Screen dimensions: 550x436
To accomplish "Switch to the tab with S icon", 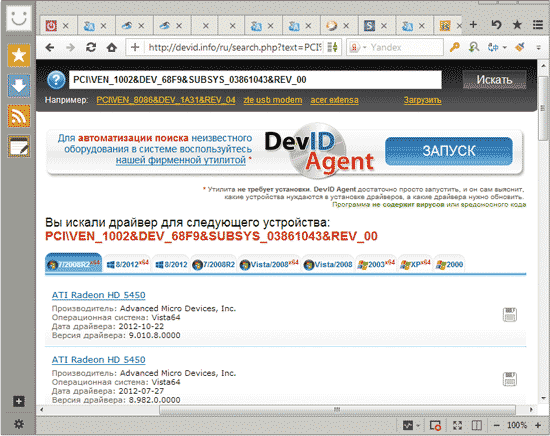I will coord(369,26).
